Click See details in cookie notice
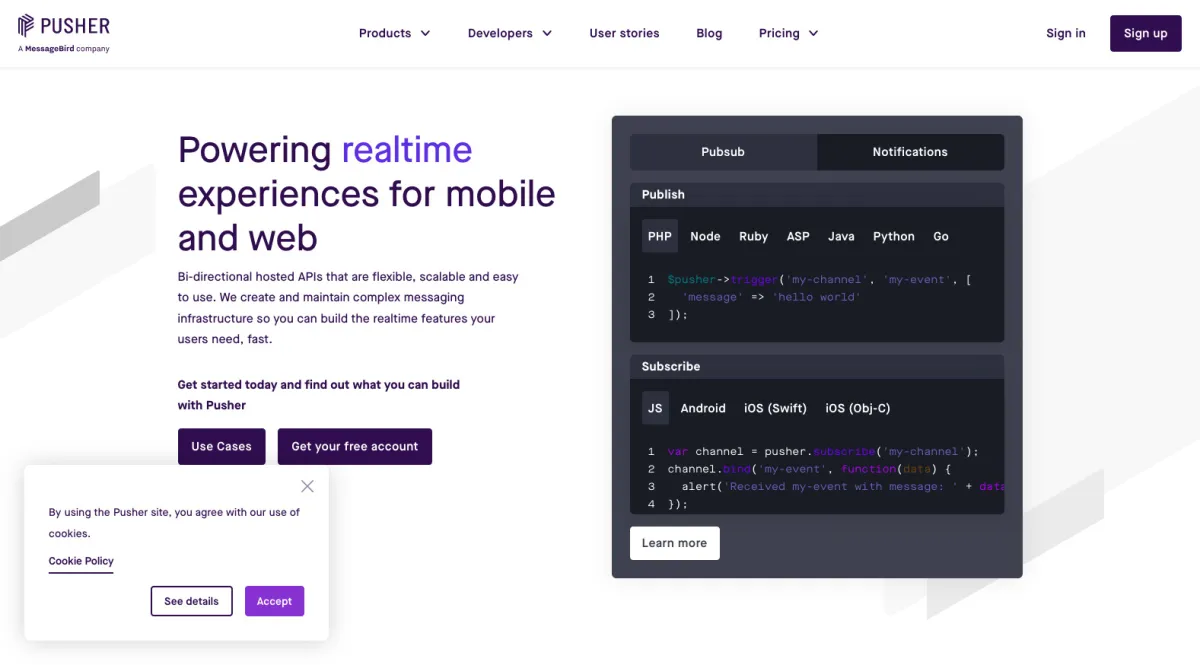1200x665 pixels. [191, 601]
